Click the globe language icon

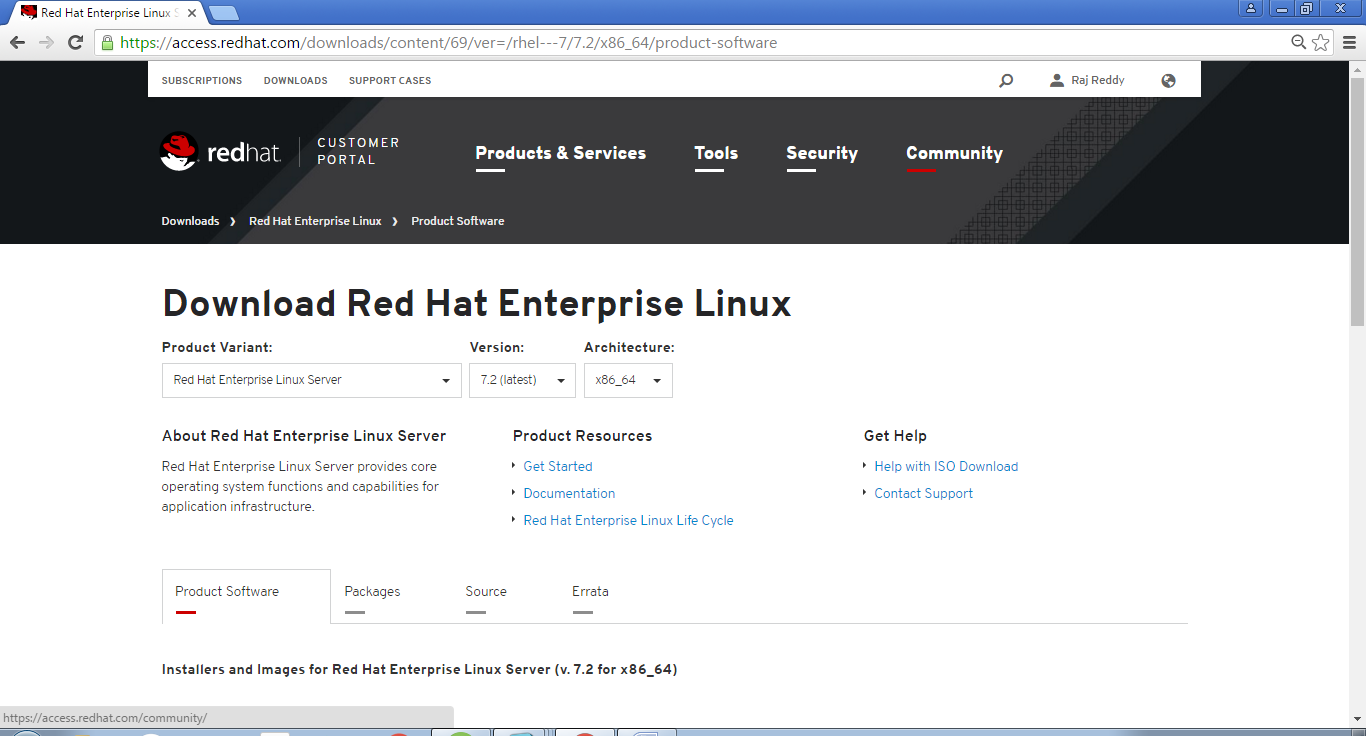[1168, 81]
